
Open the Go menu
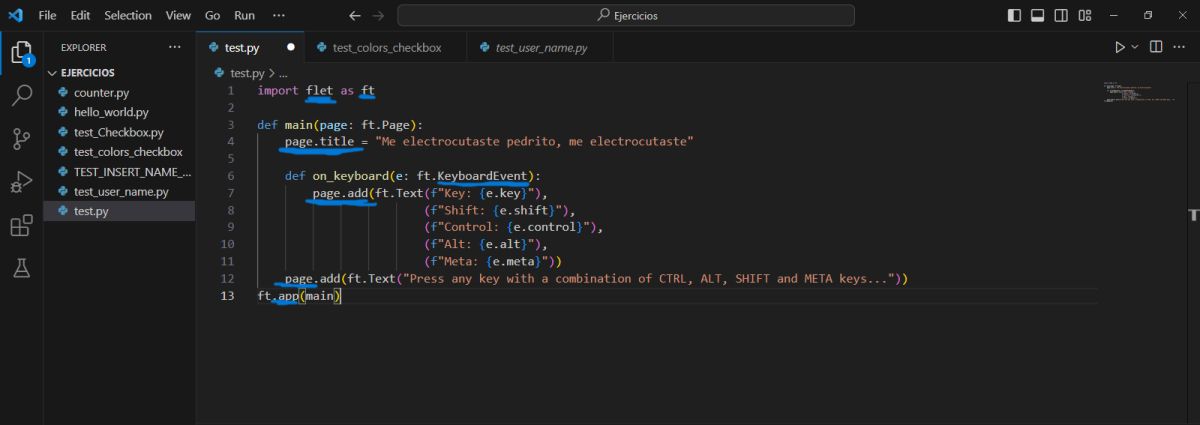tap(212, 16)
